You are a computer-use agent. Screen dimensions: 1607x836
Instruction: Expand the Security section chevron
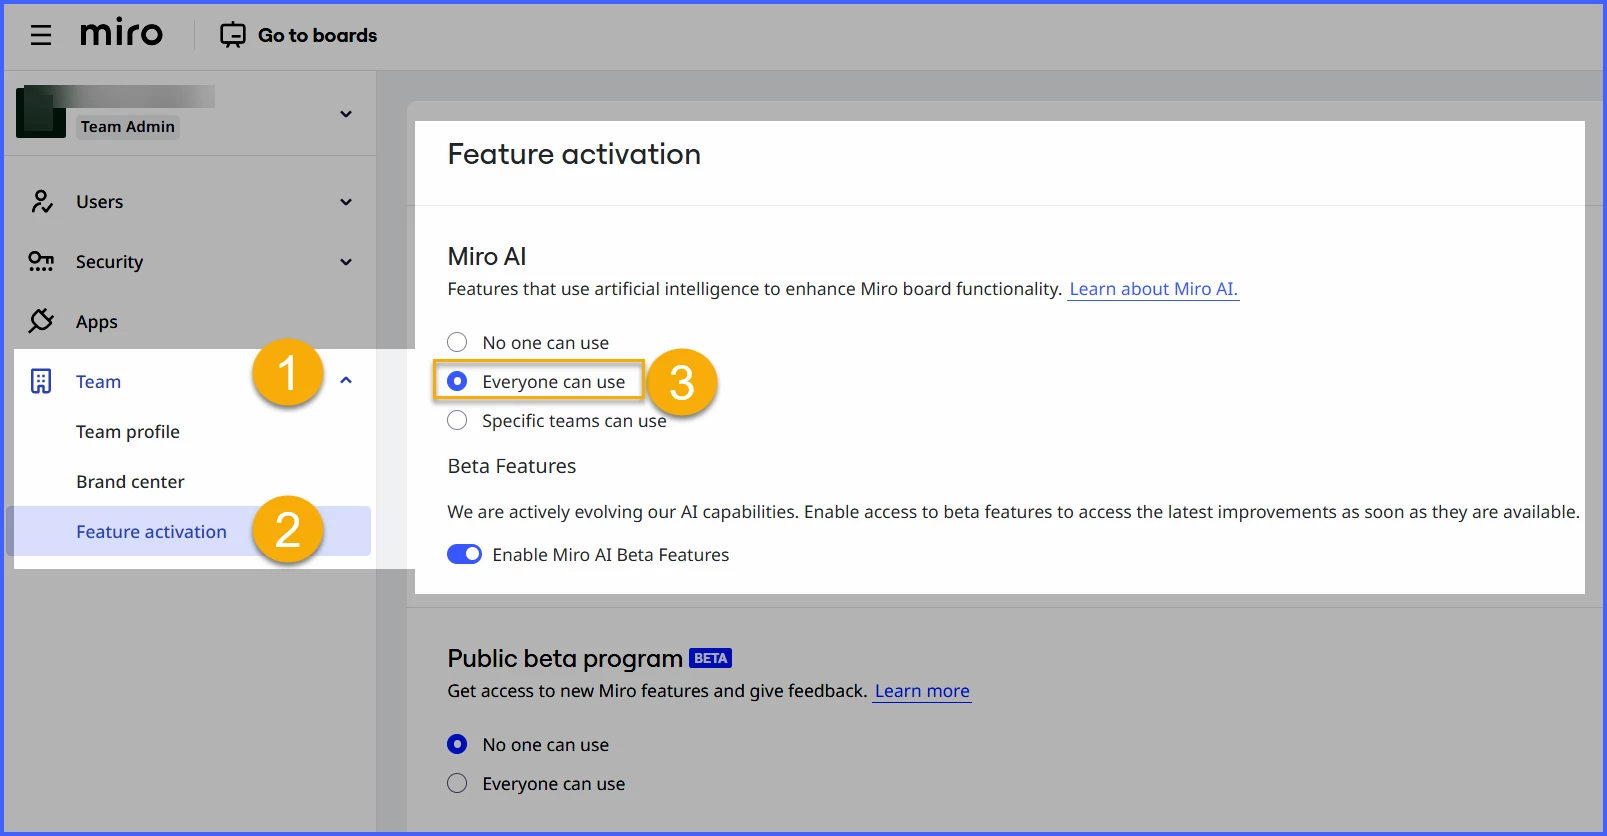coord(346,262)
